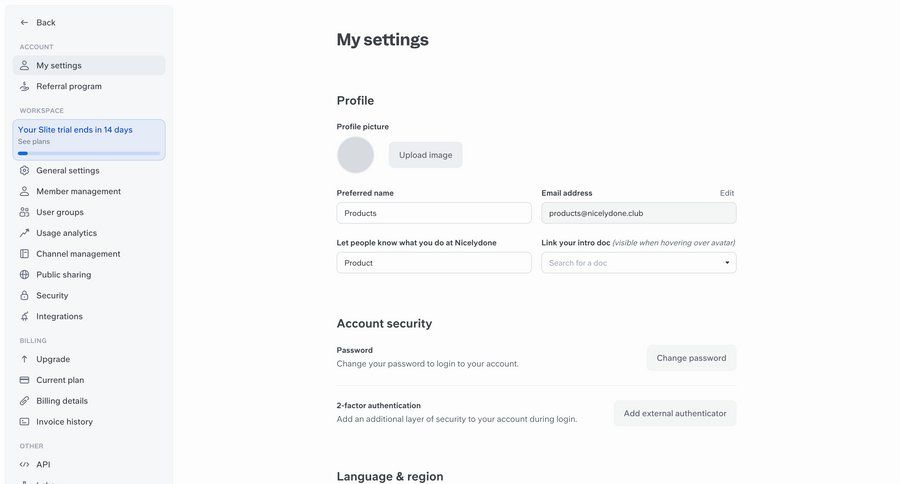This screenshot has height=484, width=900.
Task: Click the Preferred name input field
Action: tap(434, 213)
